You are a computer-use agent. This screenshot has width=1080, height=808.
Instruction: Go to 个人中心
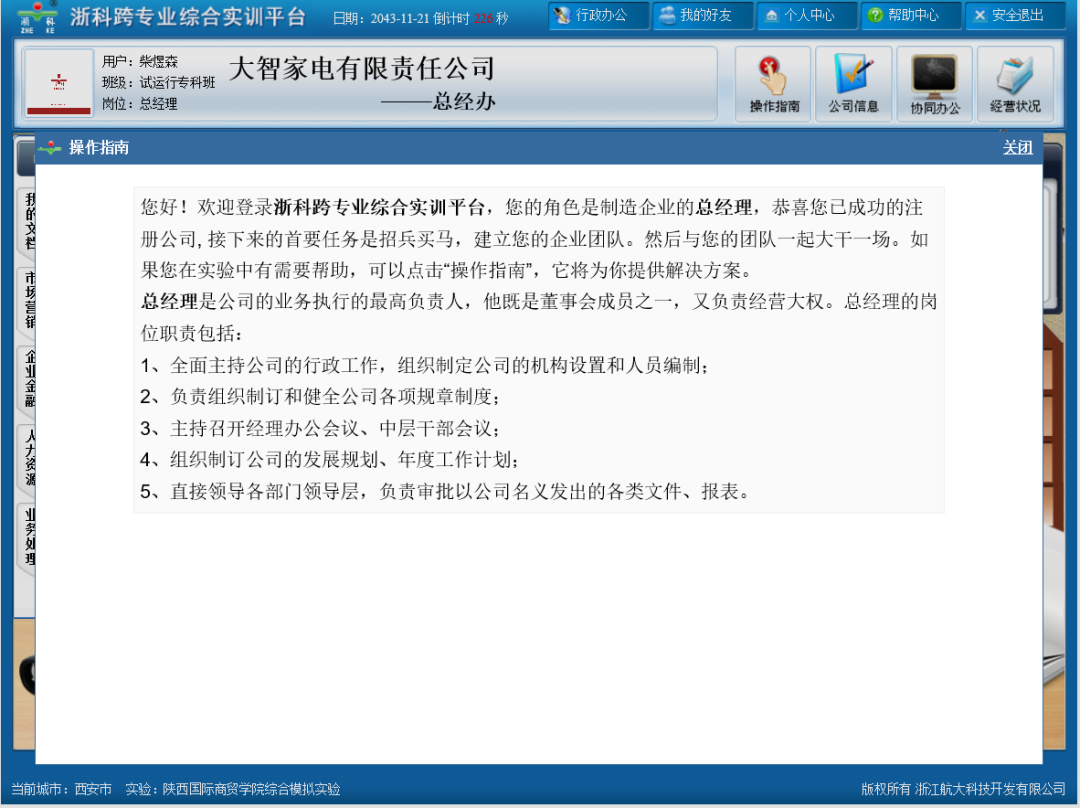click(x=807, y=15)
